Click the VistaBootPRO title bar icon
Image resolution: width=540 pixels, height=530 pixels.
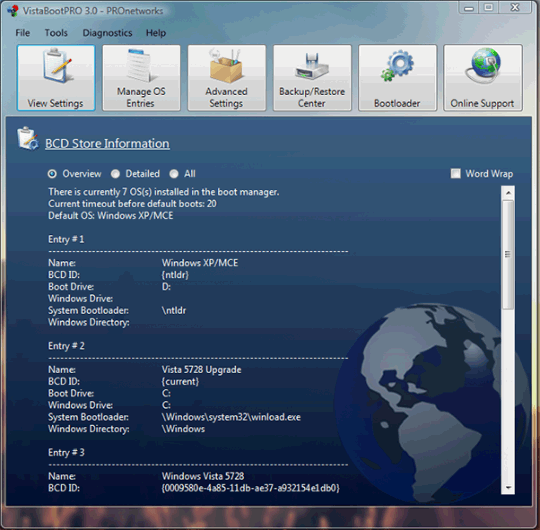click(x=13, y=11)
